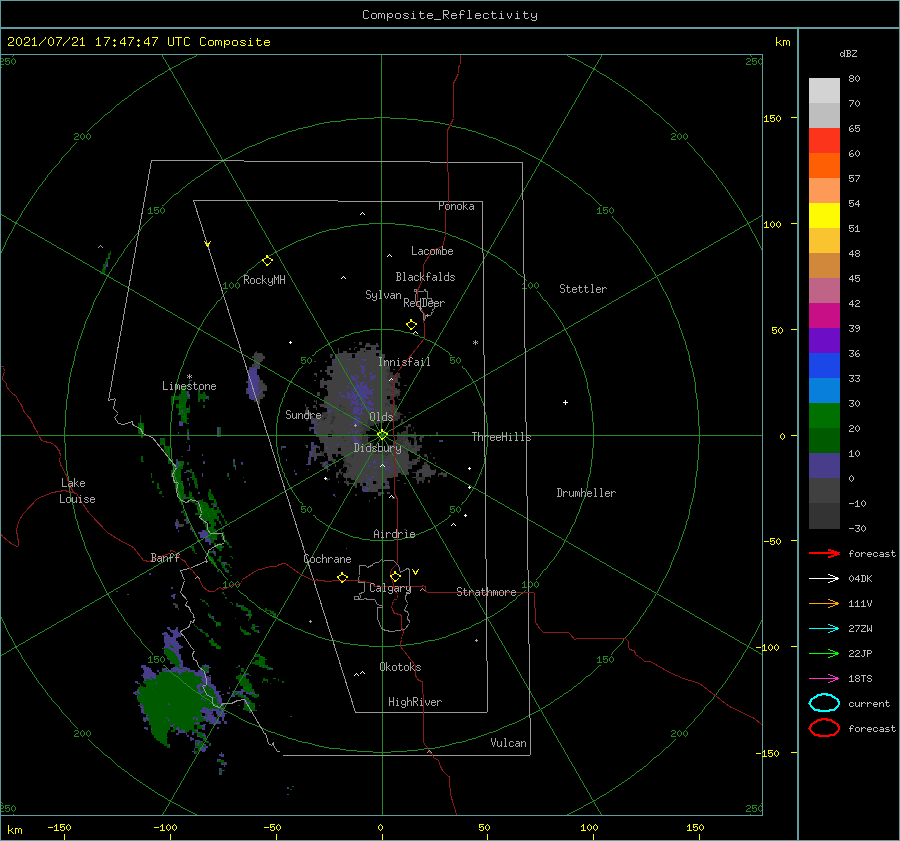Pick the light gray 70-80 dBZ swatch
This screenshot has width=900, height=841.
[824, 91]
